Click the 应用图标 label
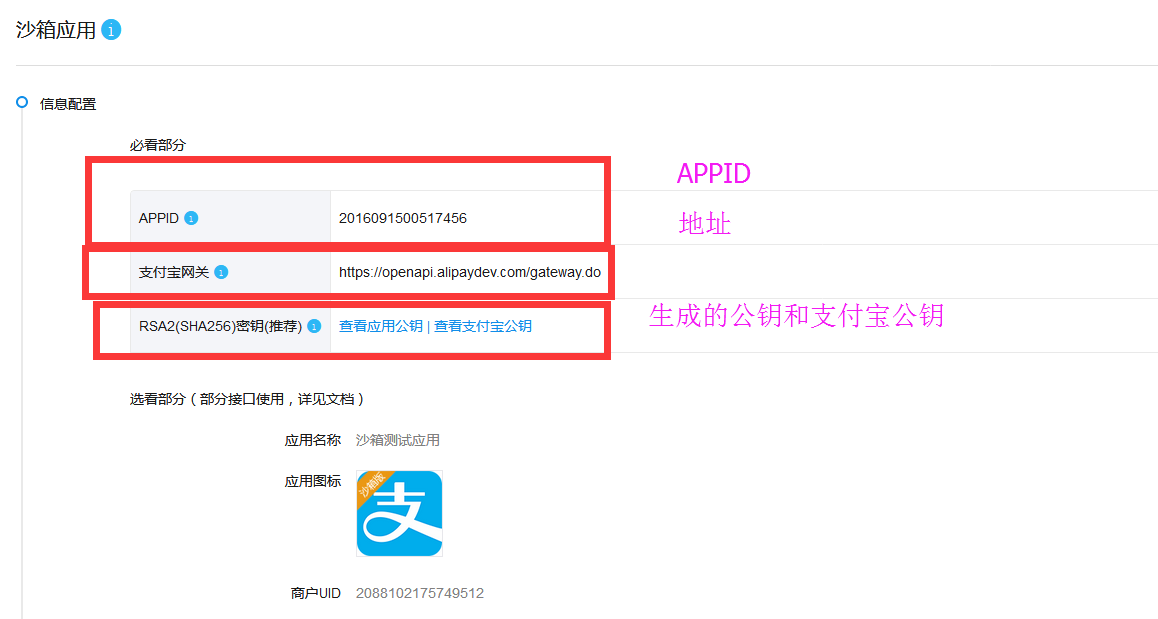 [x=312, y=481]
